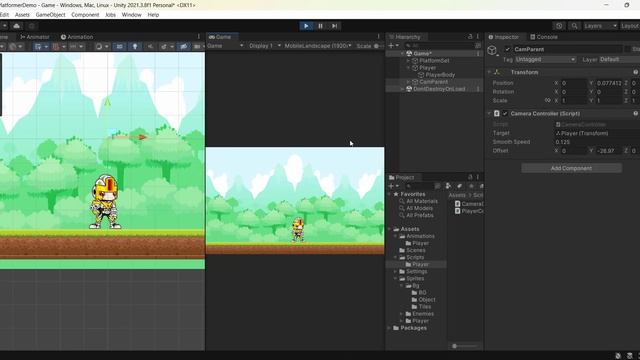The image size is (640, 360).
Task: Switch to the Animator tab
Action: pos(35,37)
